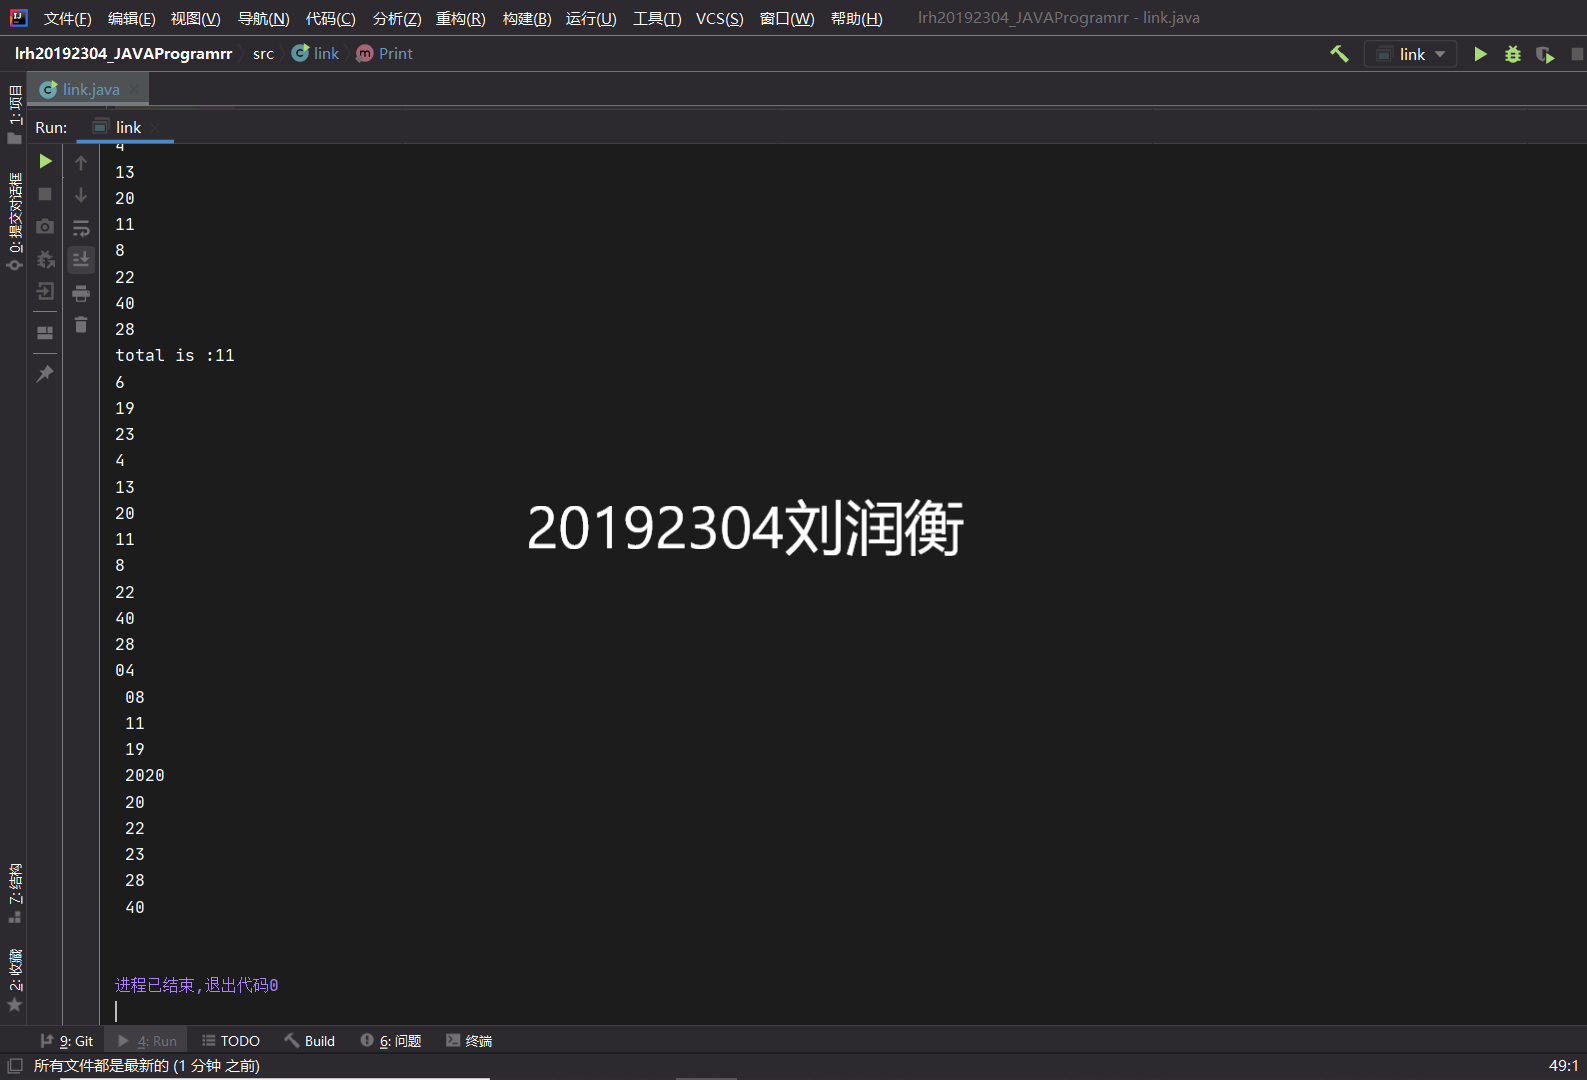This screenshot has height=1080, width=1587.
Task: Open the Build tool window
Action: (x=310, y=1041)
